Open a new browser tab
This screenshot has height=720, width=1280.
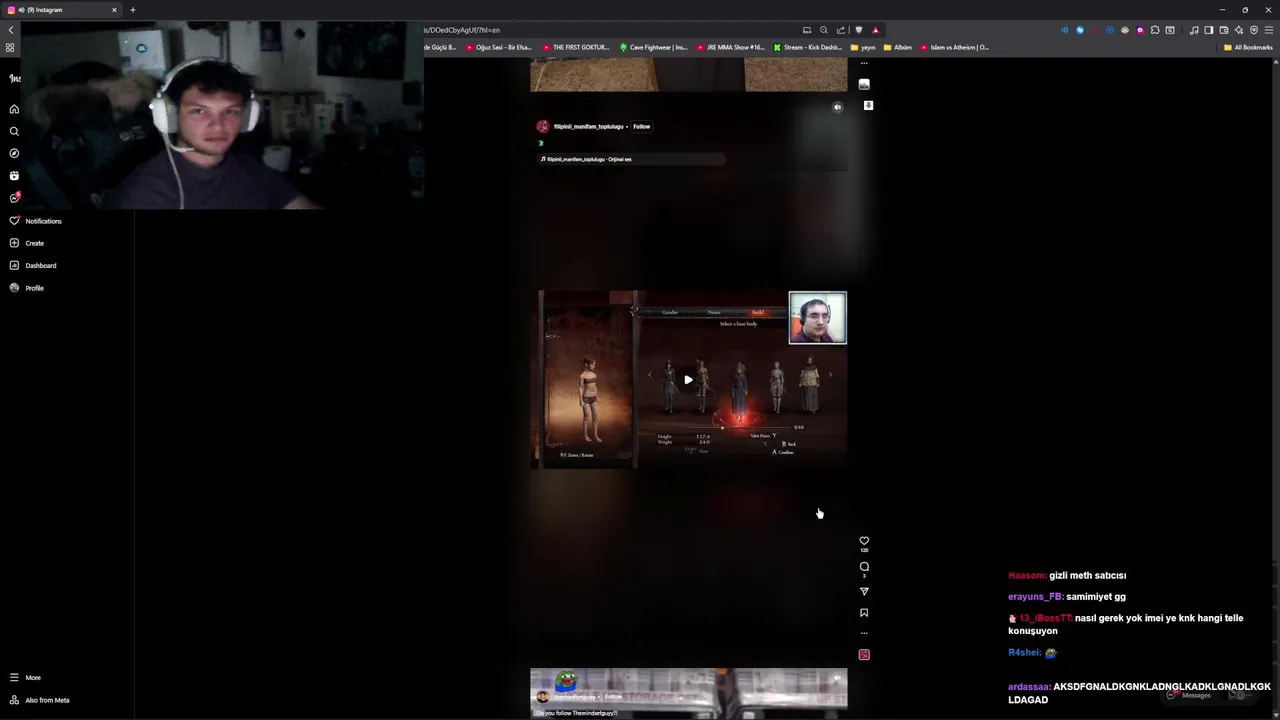[x=132, y=10]
